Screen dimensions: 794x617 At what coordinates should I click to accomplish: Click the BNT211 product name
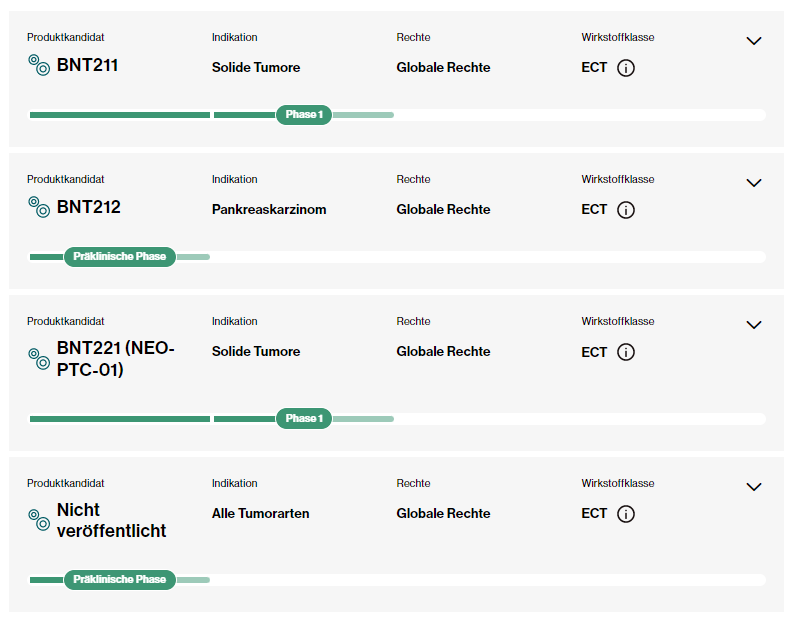pyautogui.click(x=89, y=66)
